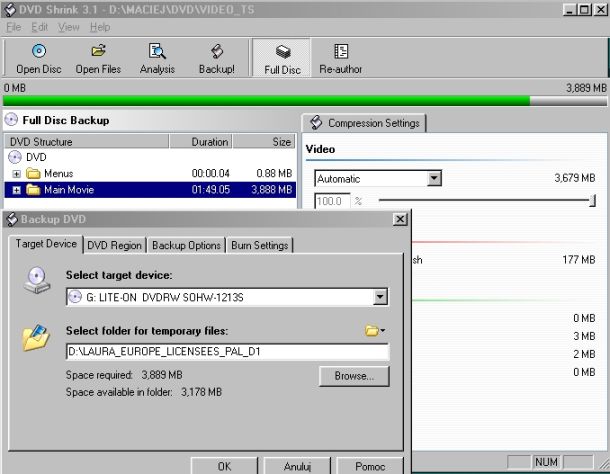Open the Automatic video compression dropdown

tap(434, 179)
